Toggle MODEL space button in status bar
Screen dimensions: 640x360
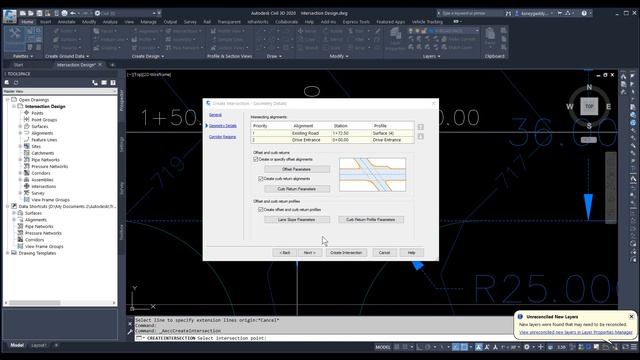(x=383, y=347)
